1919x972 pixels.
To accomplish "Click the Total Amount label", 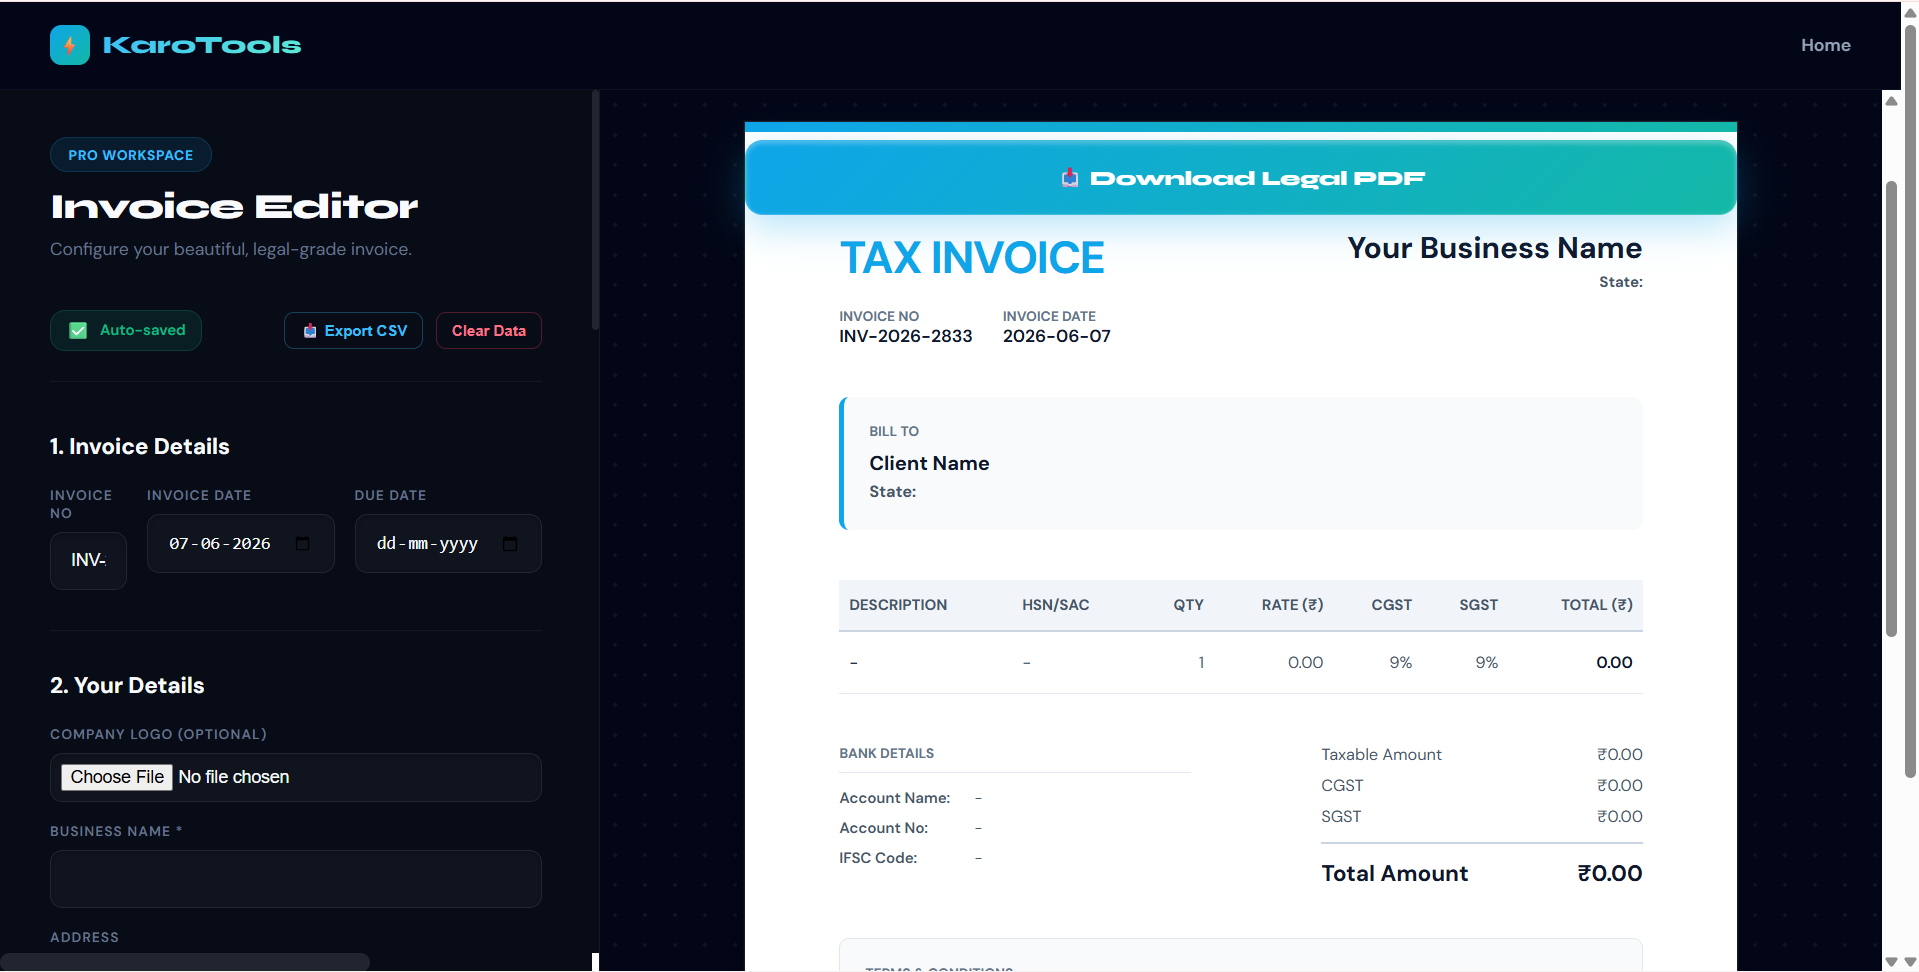I will [x=1394, y=873].
